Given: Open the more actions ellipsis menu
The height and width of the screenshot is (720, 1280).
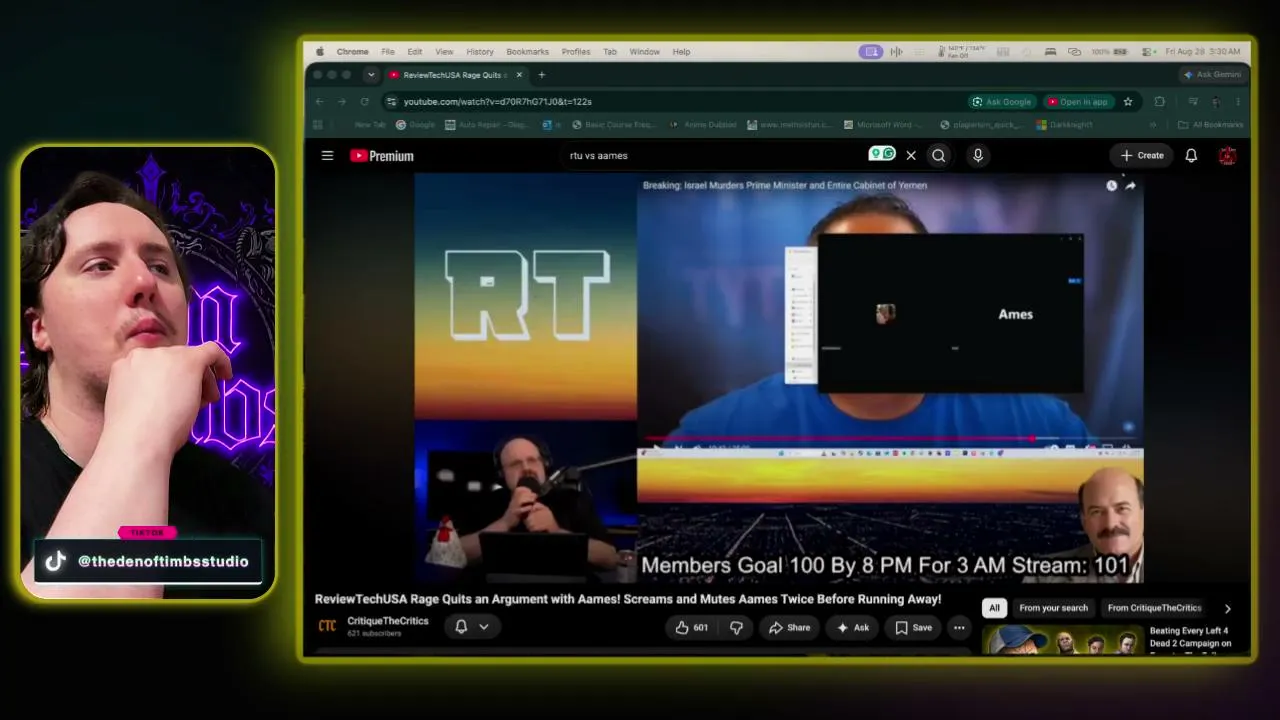Looking at the screenshot, I should 959,628.
